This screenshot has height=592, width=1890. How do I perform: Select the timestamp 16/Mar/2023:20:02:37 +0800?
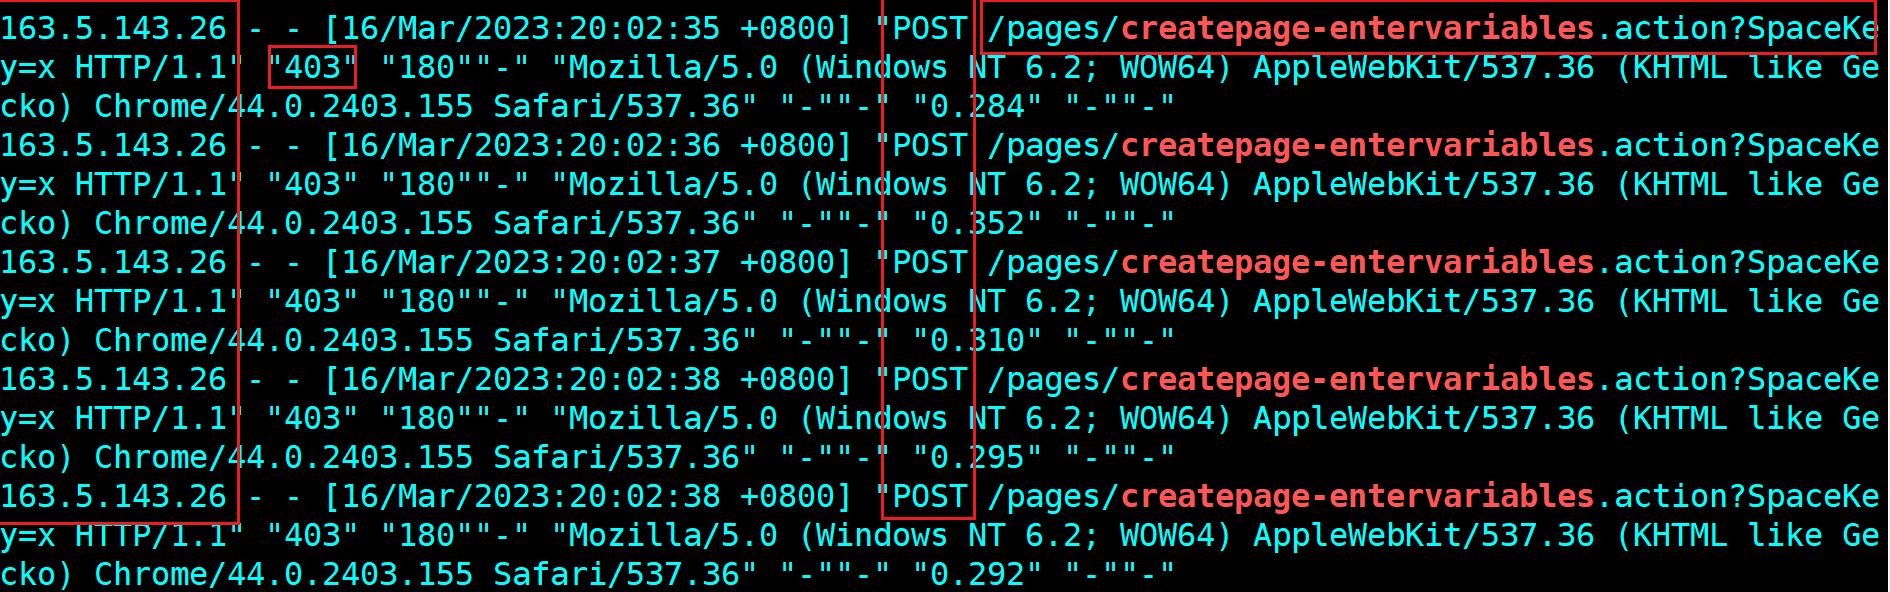tap(587, 263)
